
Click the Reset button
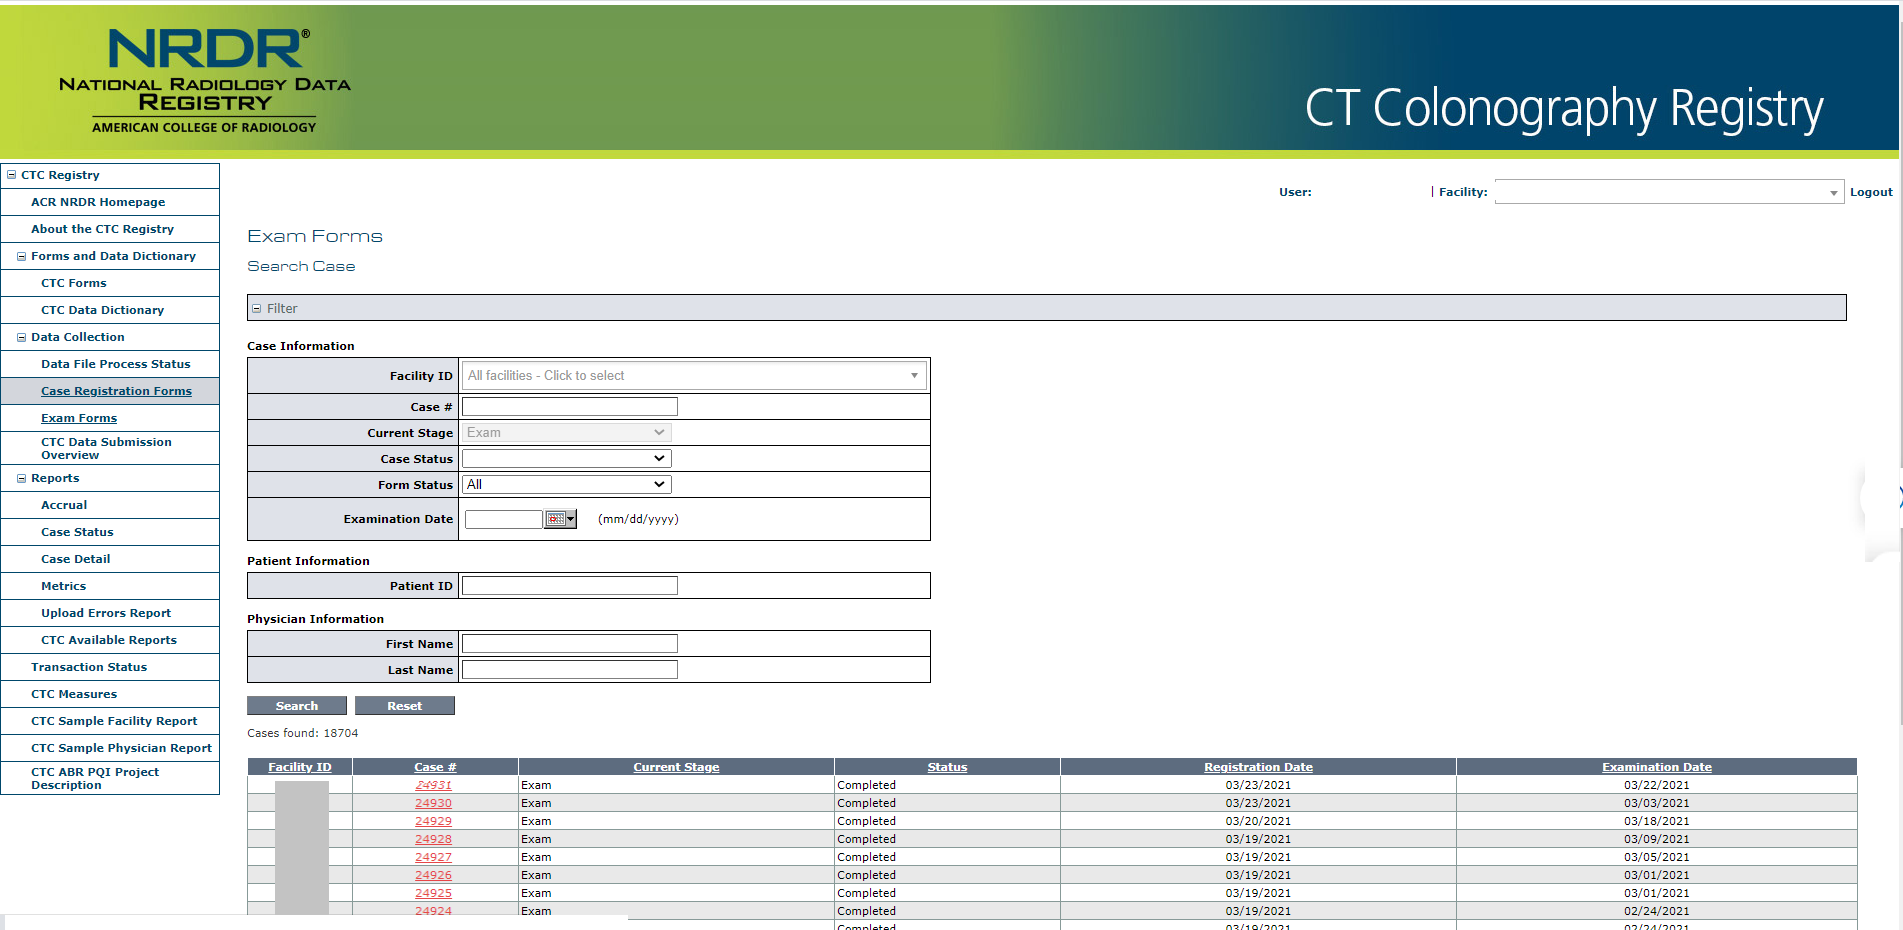click(x=405, y=706)
